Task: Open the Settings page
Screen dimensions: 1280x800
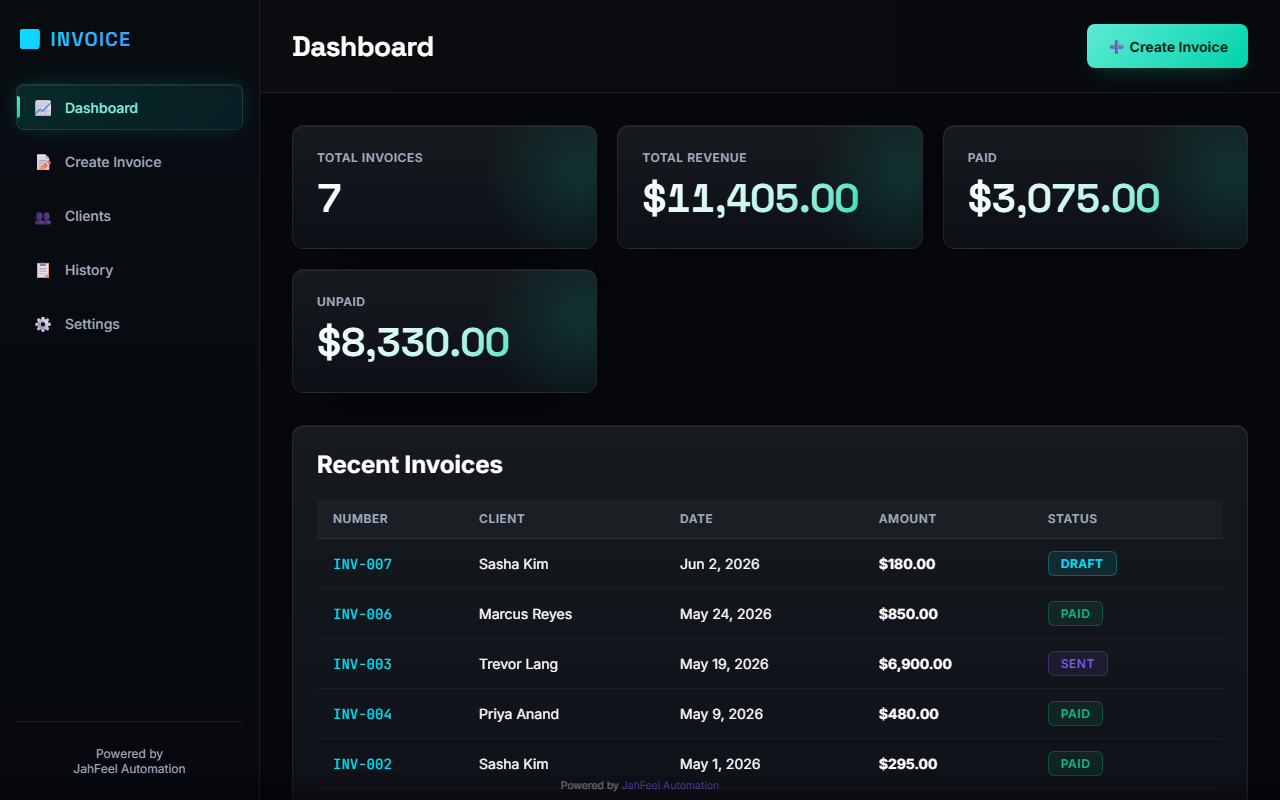Action: click(129, 324)
